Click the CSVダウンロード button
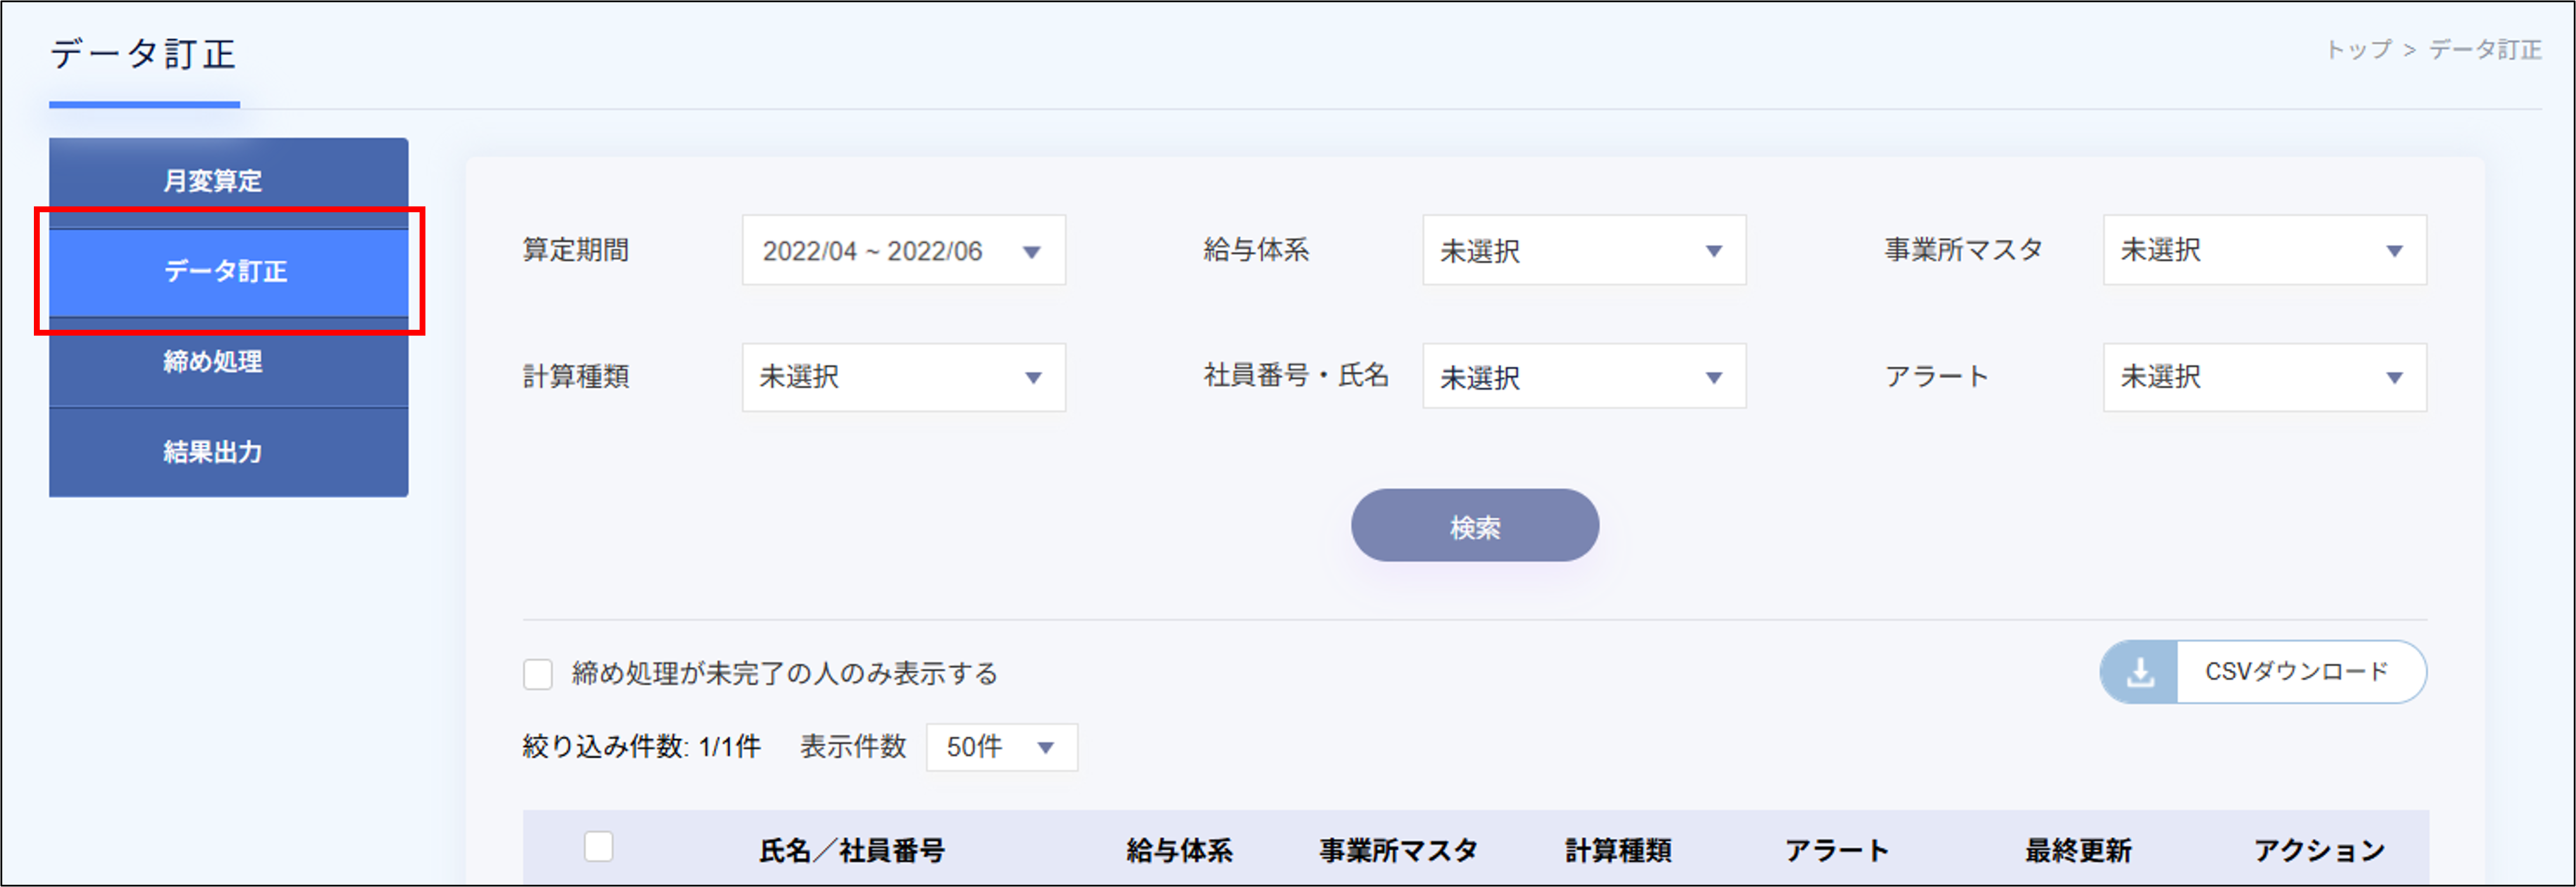The height and width of the screenshot is (887, 2576). [2262, 672]
